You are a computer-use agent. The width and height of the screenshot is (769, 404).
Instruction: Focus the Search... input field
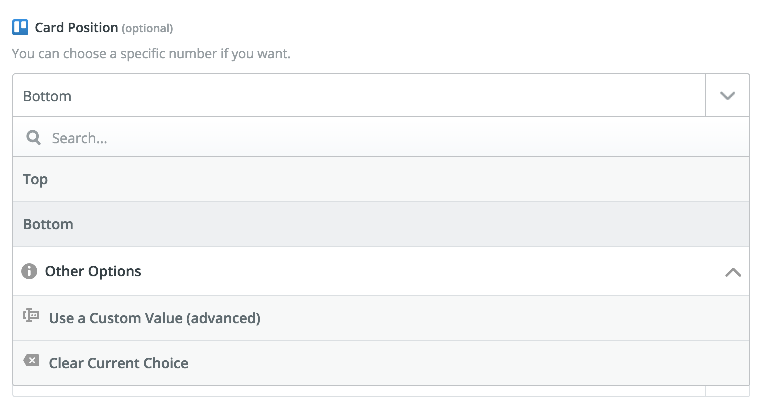click(x=381, y=138)
